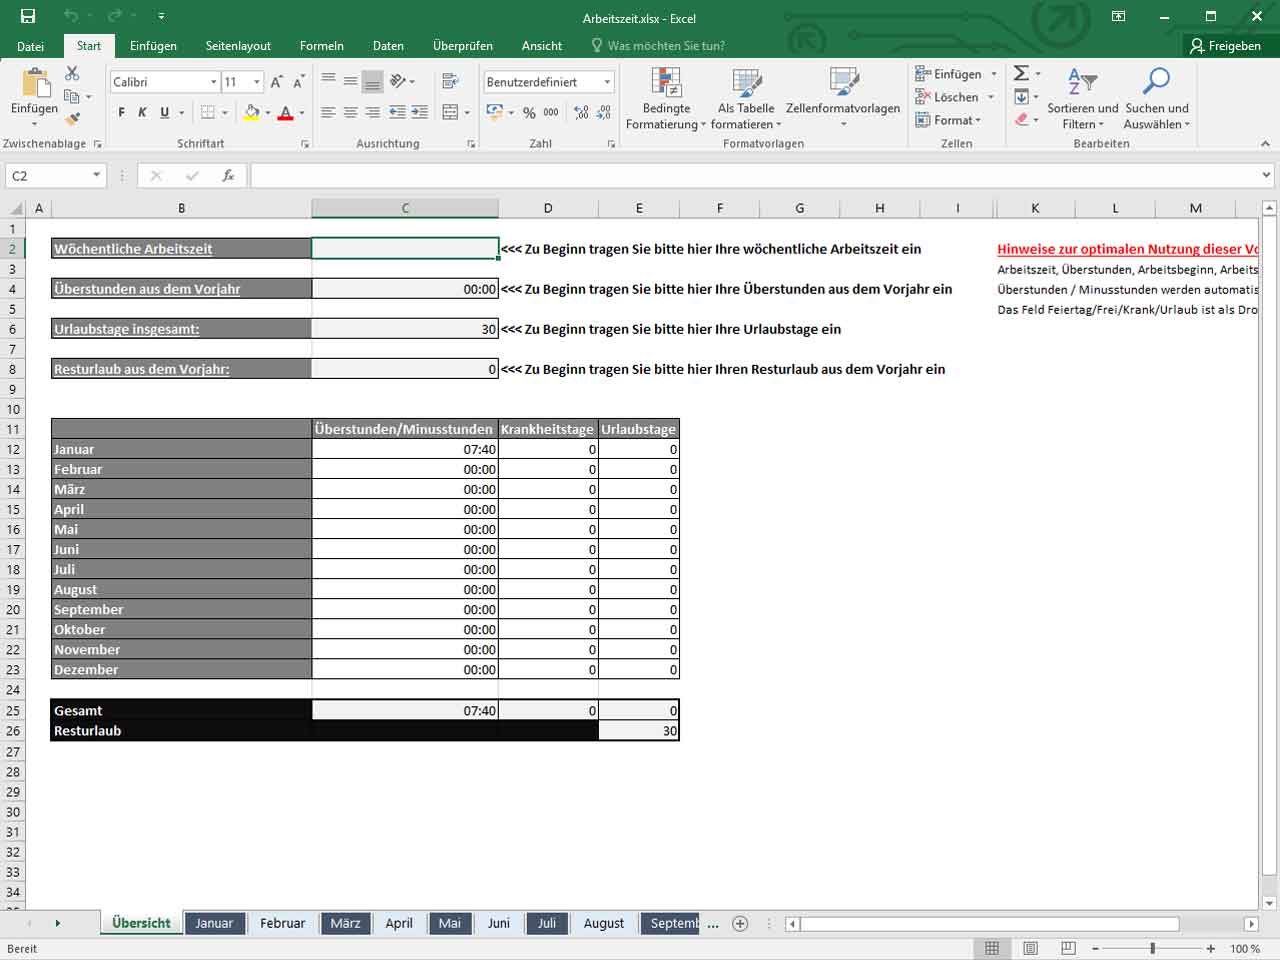Click the AutoSum sigma icon
The image size is (1280, 960).
1021,74
